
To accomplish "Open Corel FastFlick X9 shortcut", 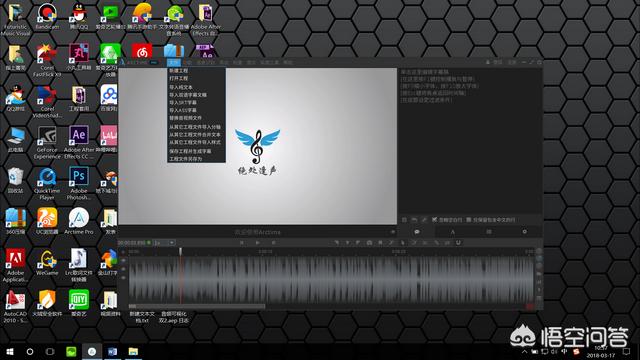I will tap(47, 60).
